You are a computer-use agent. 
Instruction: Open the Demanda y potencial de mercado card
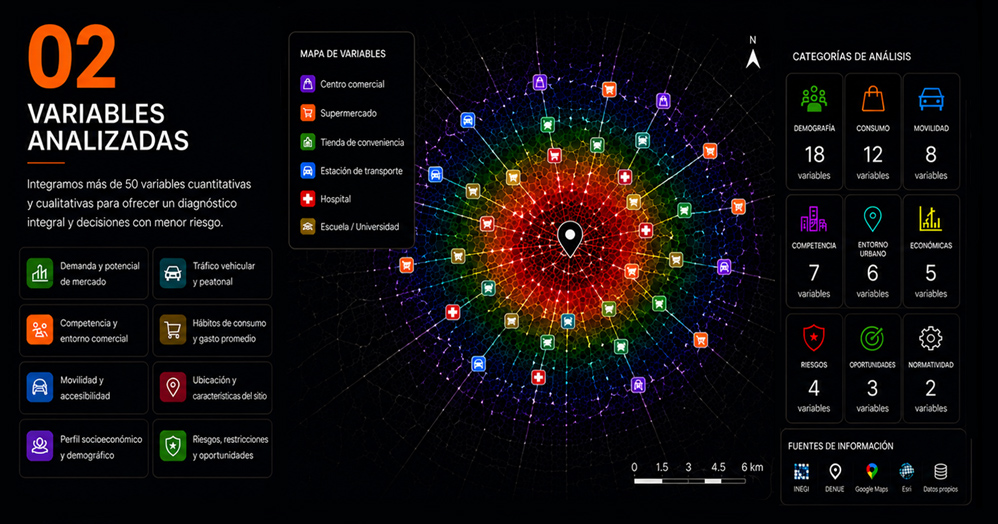click(84, 273)
